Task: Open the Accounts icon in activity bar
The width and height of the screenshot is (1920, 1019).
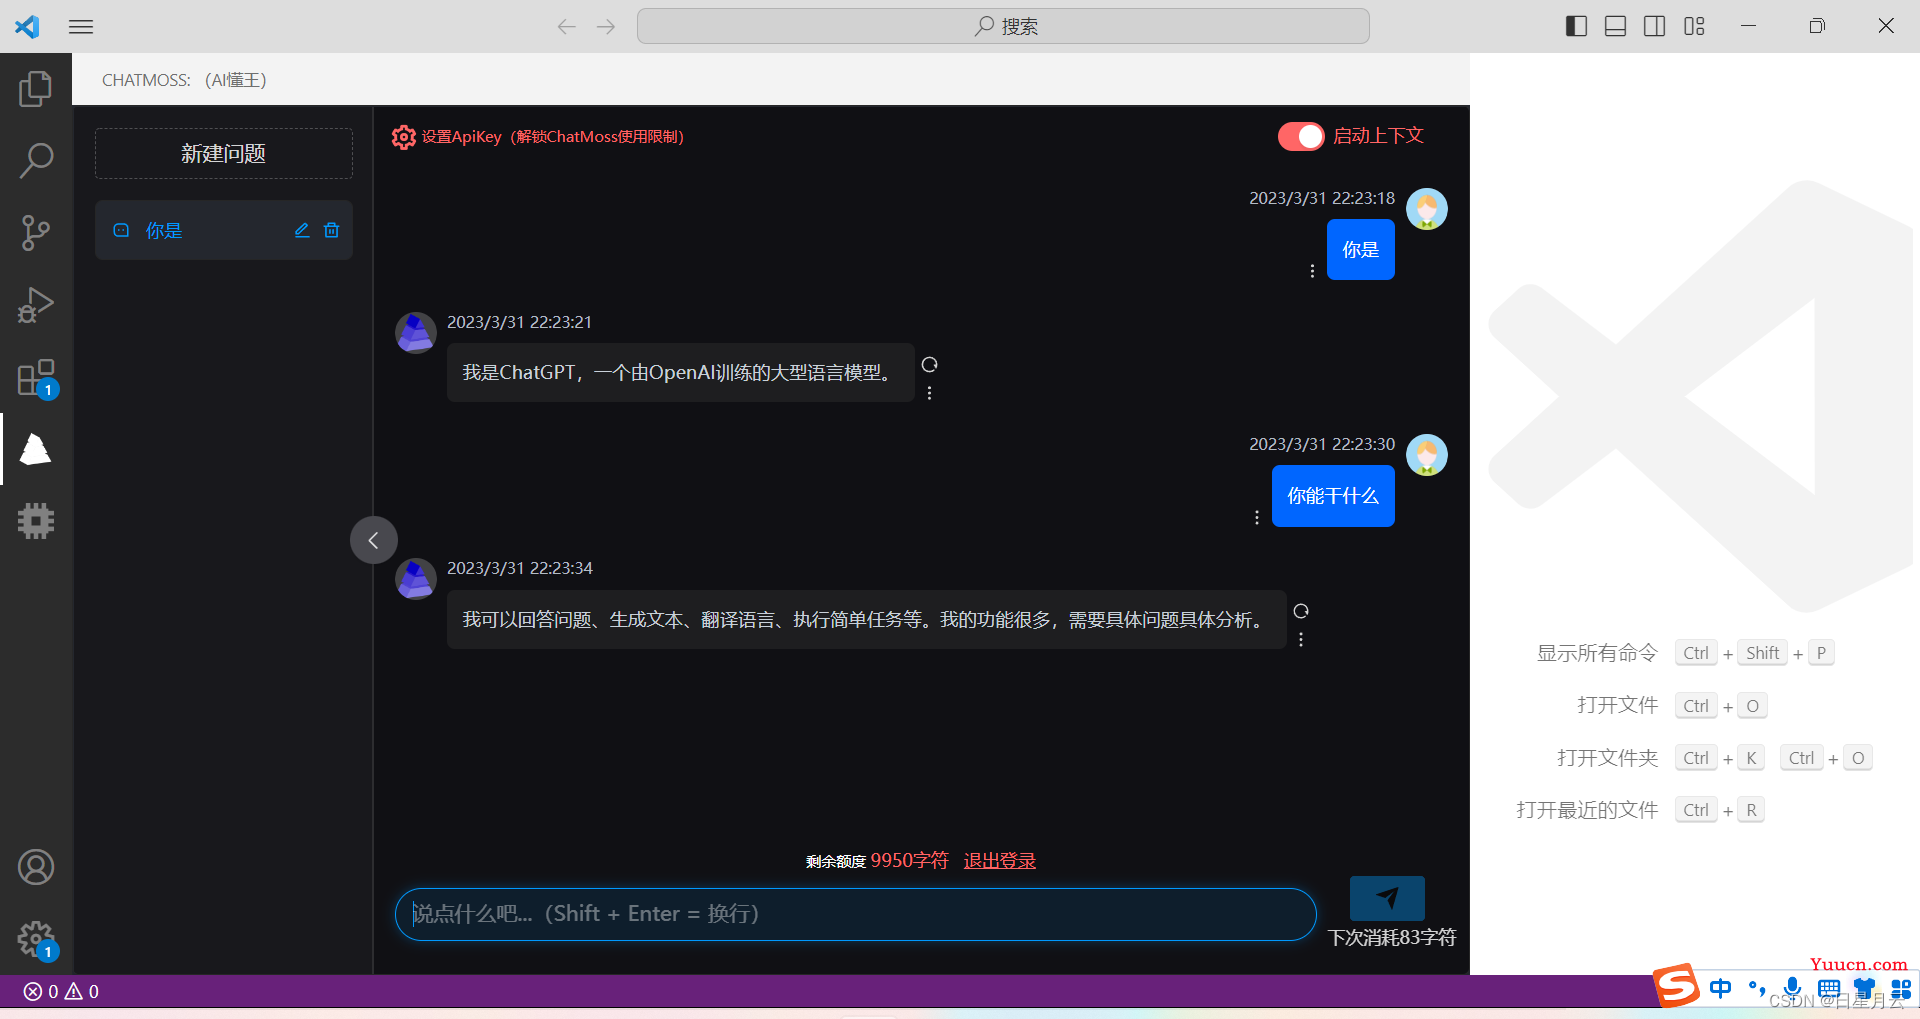Action: click(x=36, y=867)
